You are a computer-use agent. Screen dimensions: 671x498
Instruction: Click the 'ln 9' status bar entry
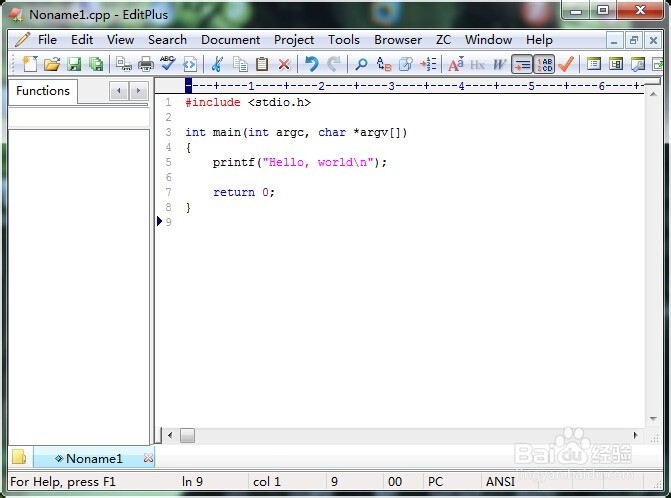(192, 482)
